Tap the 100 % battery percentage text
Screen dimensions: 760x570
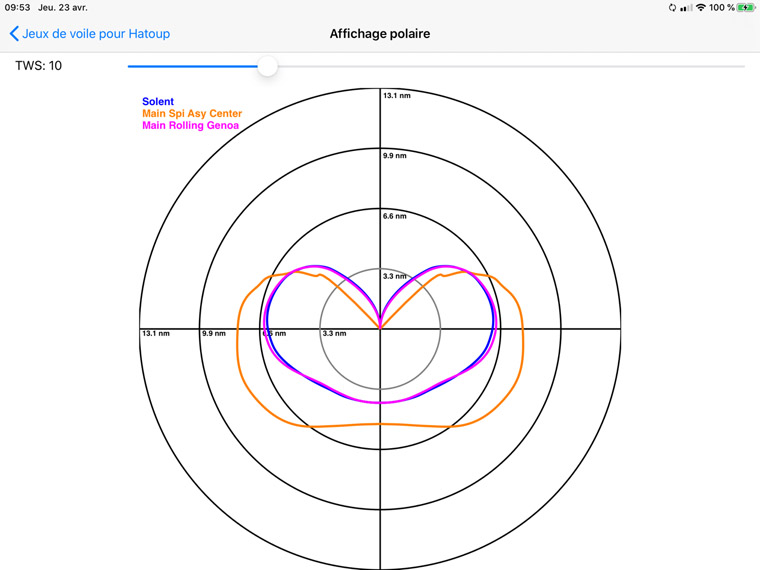click(722, 7)
